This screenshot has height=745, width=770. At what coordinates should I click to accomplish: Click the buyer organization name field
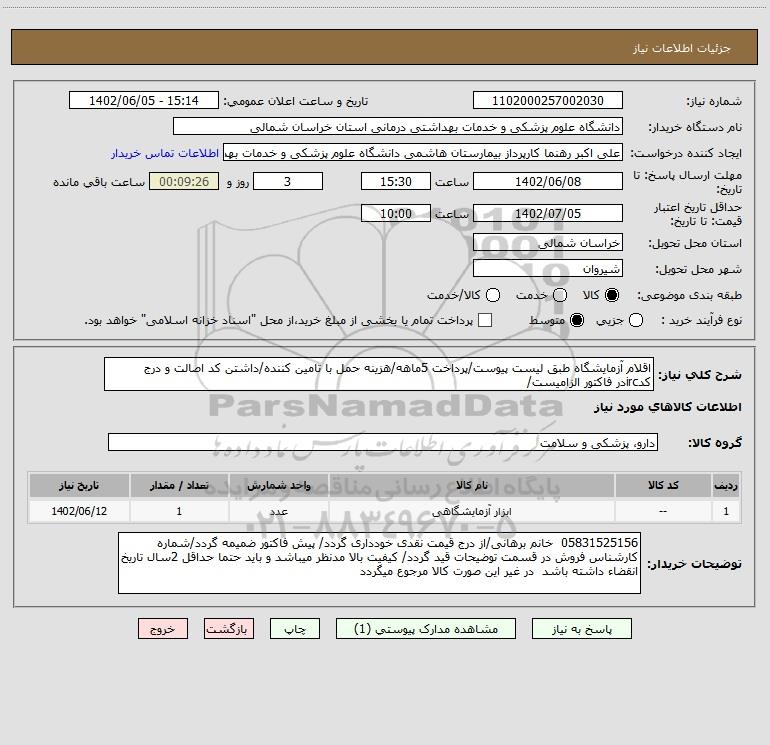[x=398, y=127]
